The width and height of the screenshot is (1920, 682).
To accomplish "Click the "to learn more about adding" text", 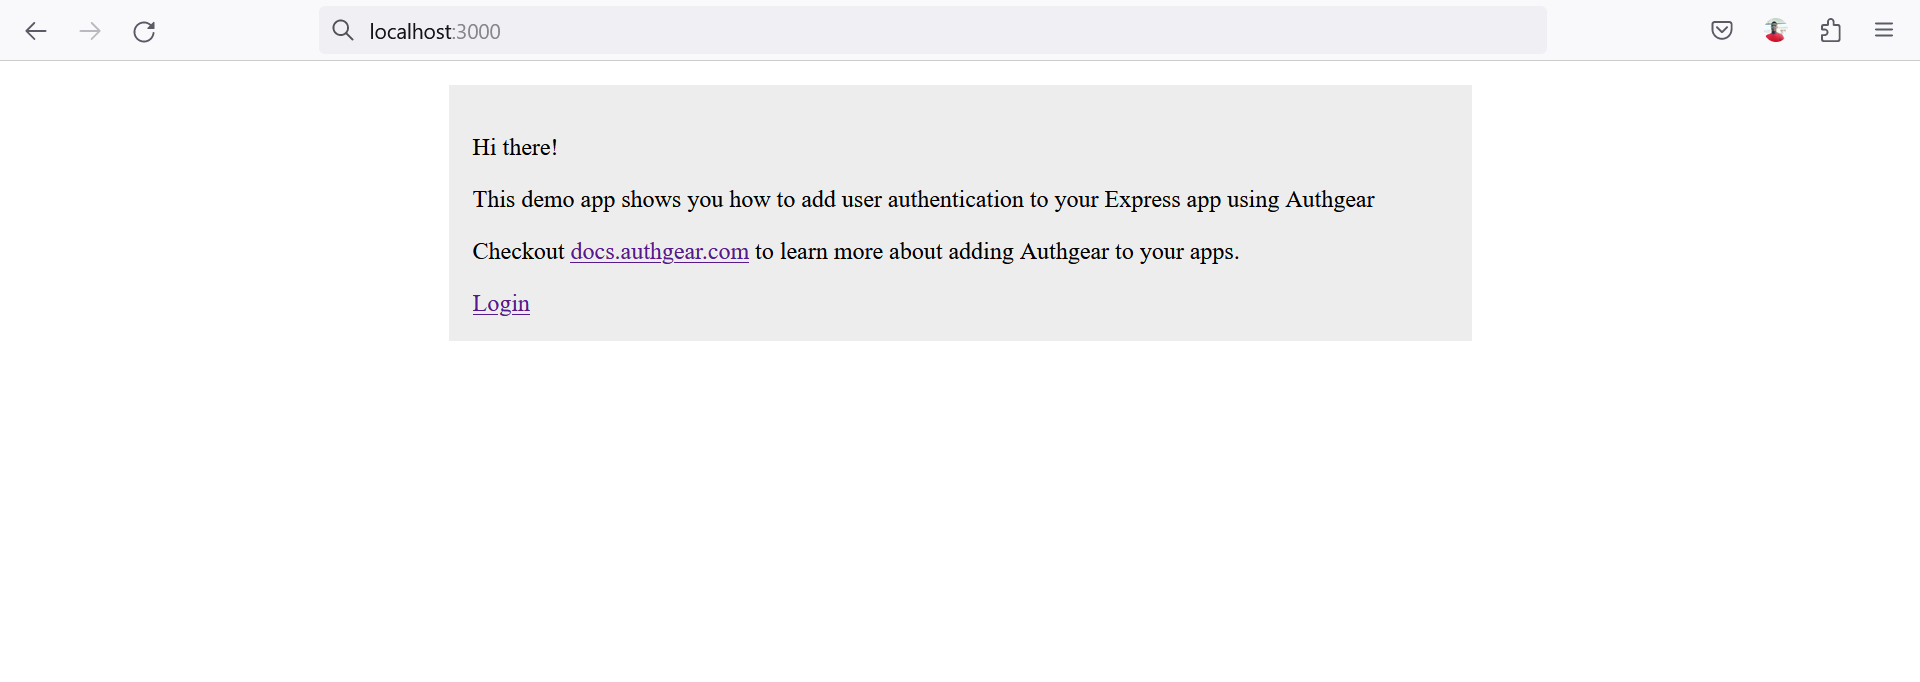I will [x=884, y=252].
